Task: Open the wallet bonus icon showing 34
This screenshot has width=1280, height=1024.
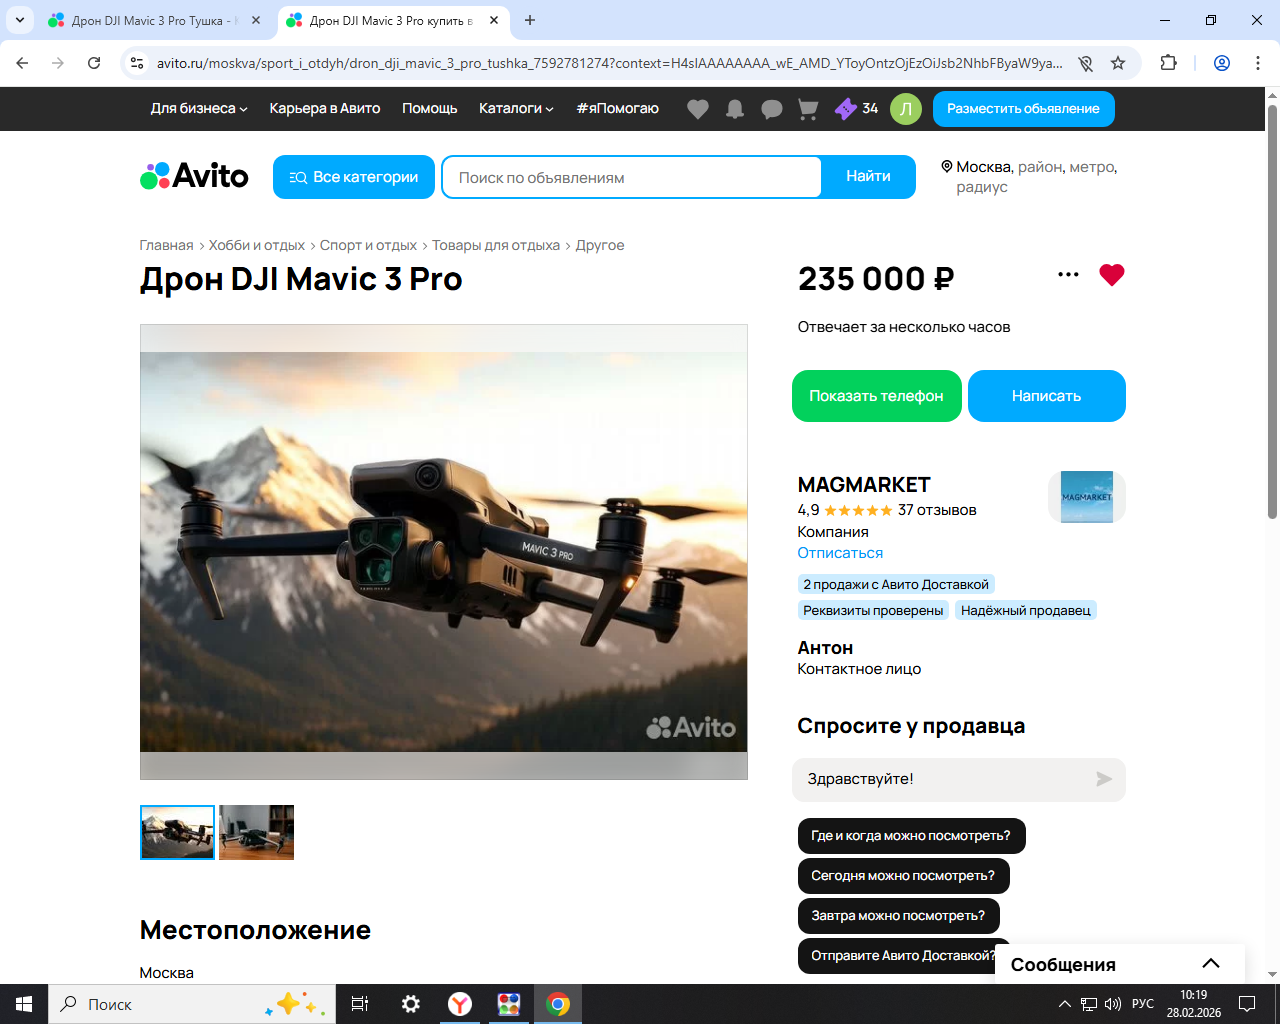Action: coord(856,109)
